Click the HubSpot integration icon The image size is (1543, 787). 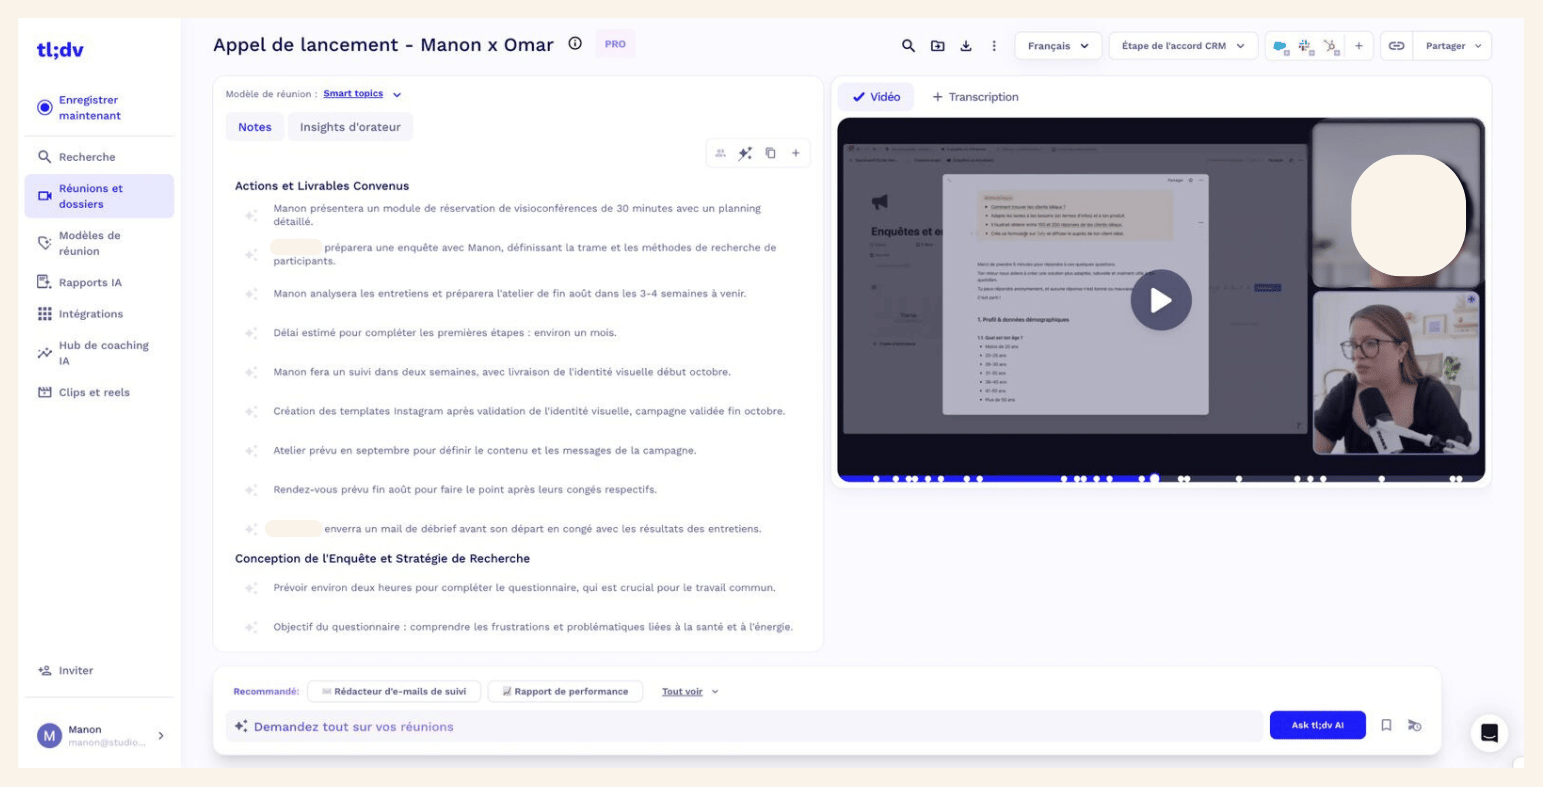pos(1330,46)
